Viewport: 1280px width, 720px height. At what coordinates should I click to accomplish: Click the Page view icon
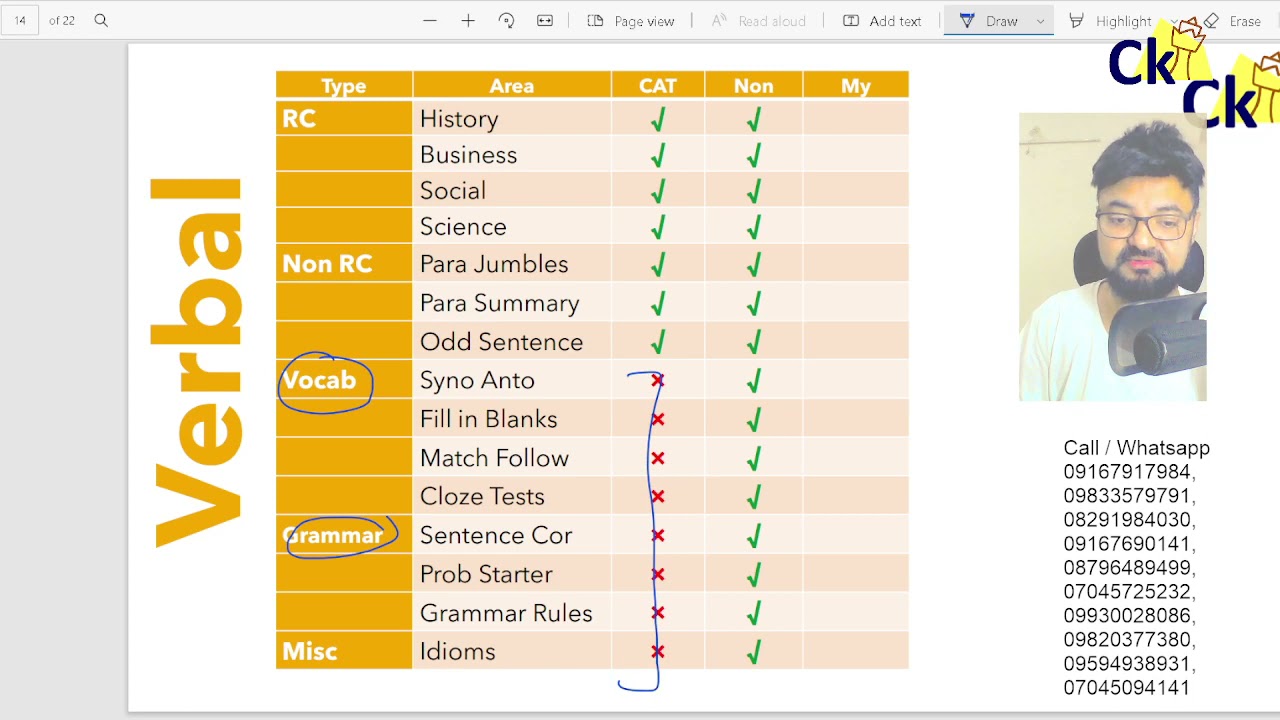tap(595, 20)
